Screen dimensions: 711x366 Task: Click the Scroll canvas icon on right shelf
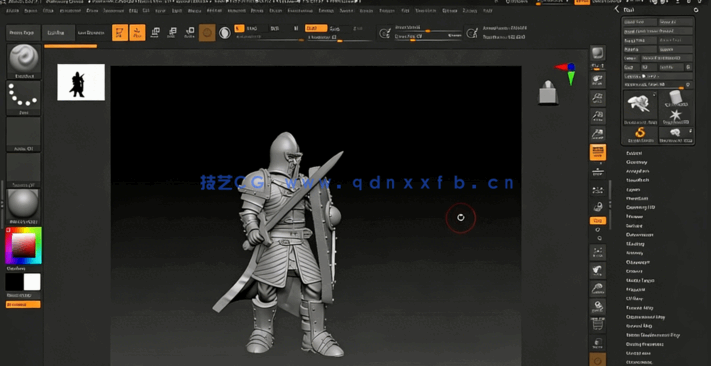(x=598, y=80)
